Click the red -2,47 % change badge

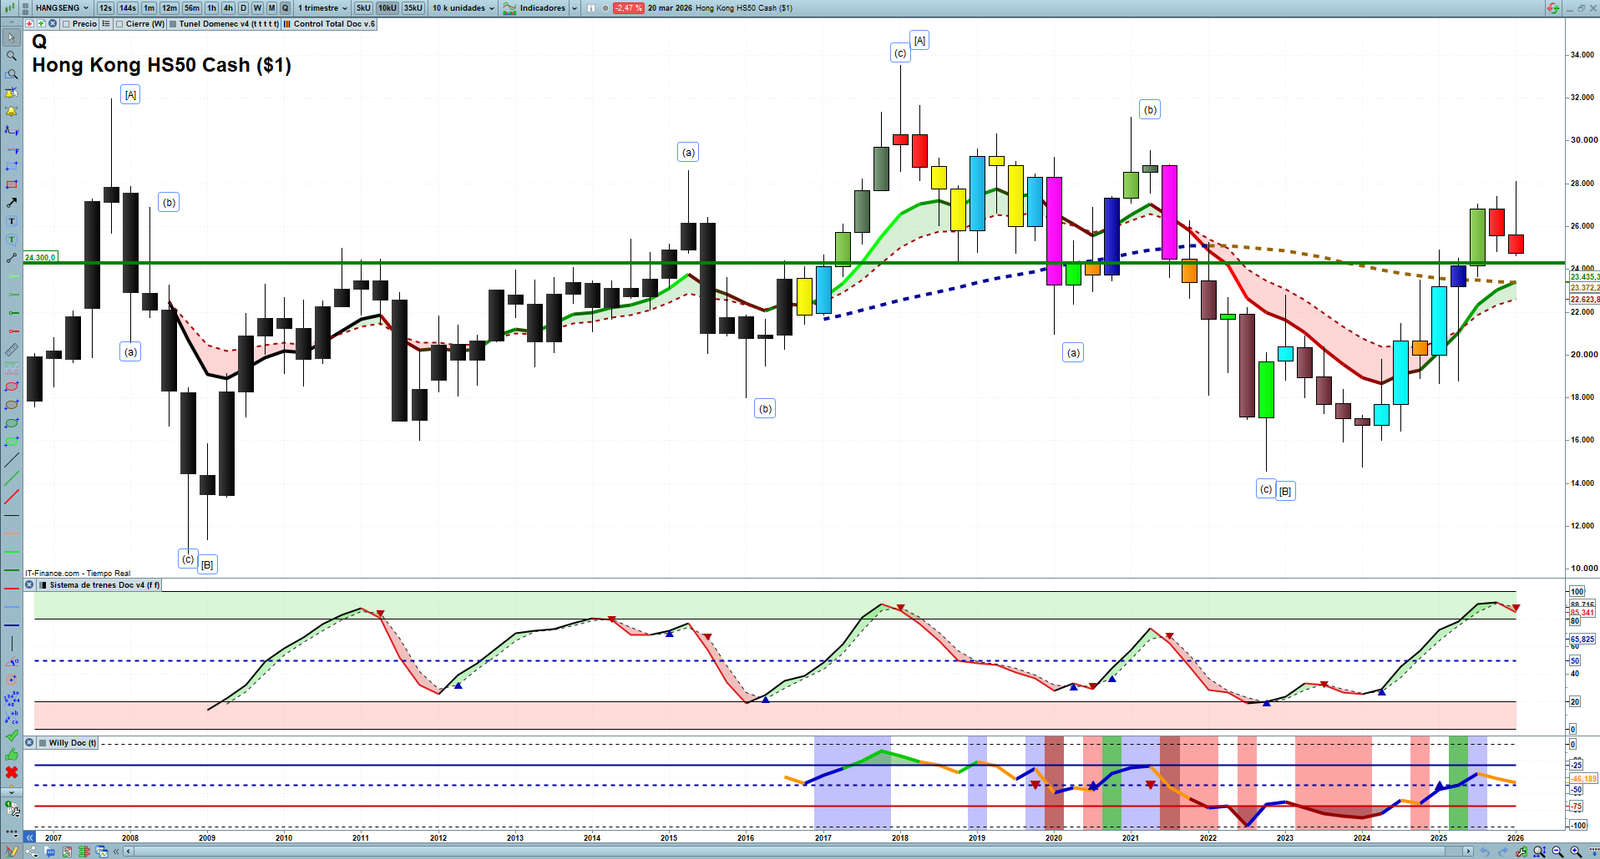pos(628,8)
